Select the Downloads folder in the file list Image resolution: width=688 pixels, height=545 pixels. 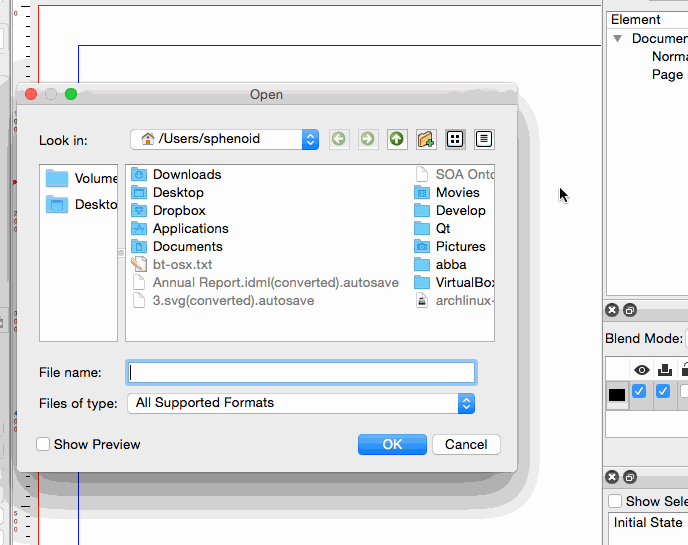coord(186,174)
